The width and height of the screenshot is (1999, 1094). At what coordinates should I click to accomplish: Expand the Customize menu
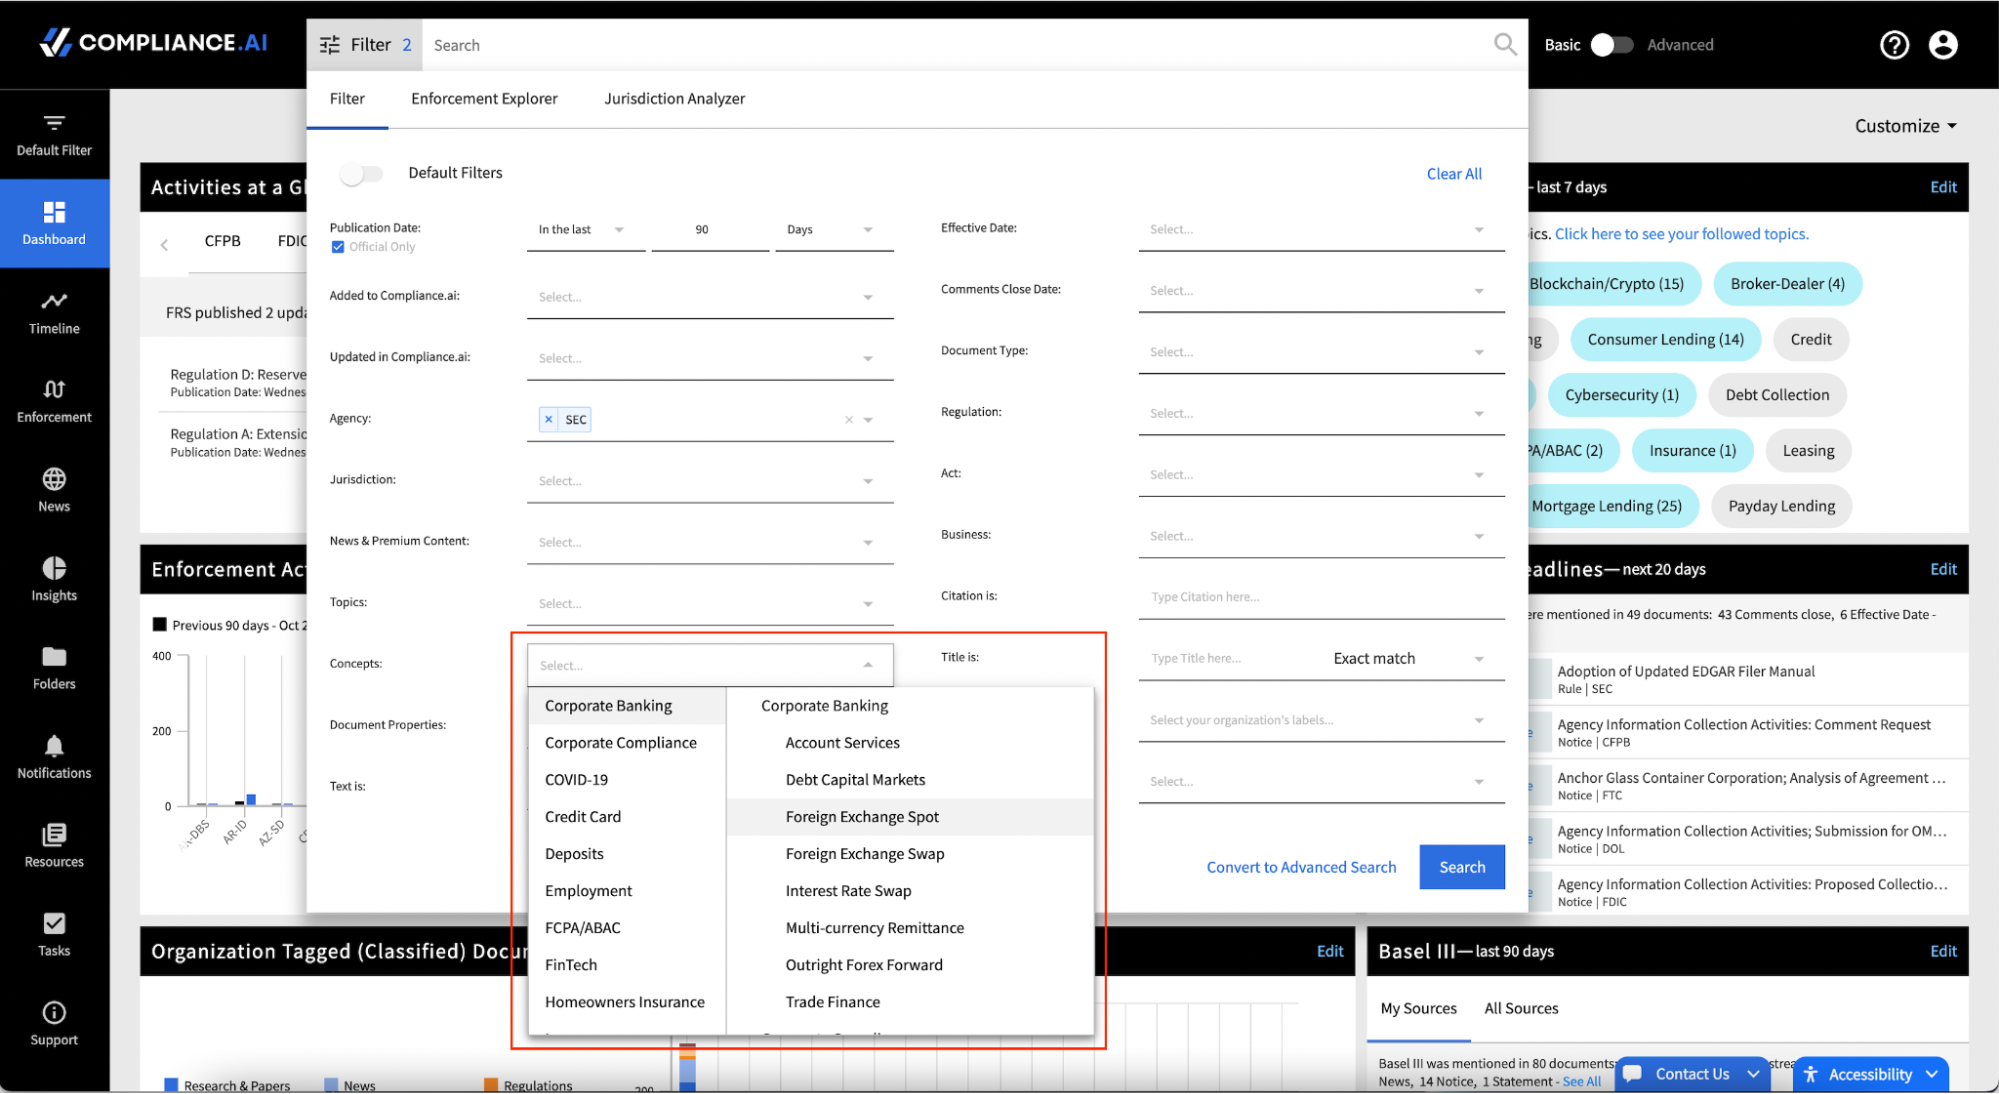(1906, 126)
